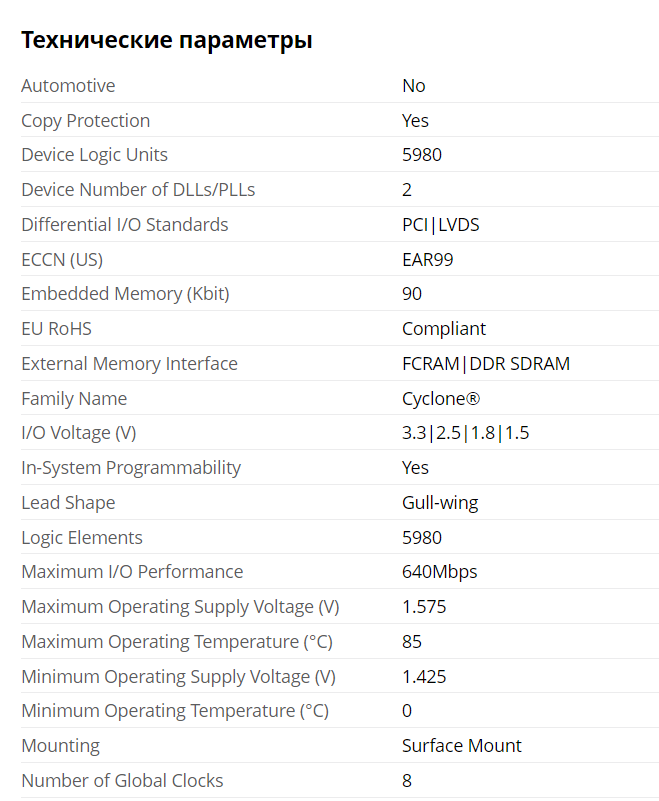659x801 pixels.
Task: Click the "FCRAM|DDR SDRAM" value
Action: pos(485,364)
